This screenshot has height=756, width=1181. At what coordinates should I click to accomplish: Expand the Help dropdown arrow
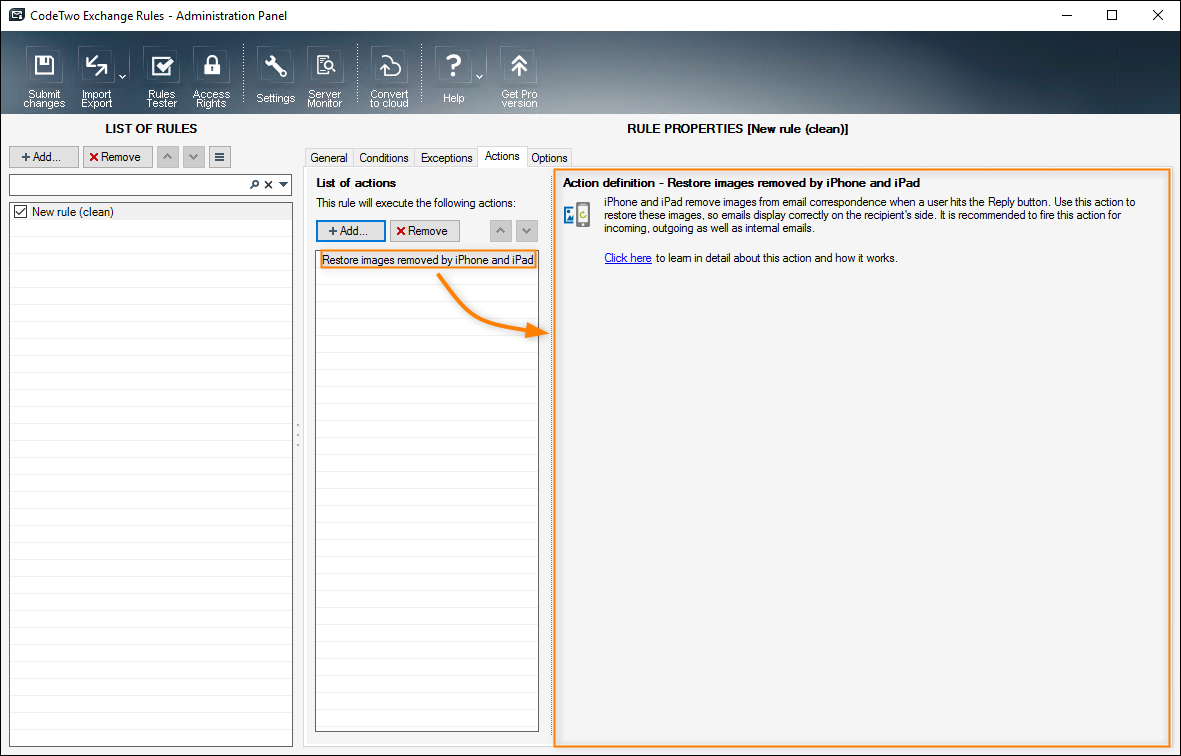click(479, 77)
